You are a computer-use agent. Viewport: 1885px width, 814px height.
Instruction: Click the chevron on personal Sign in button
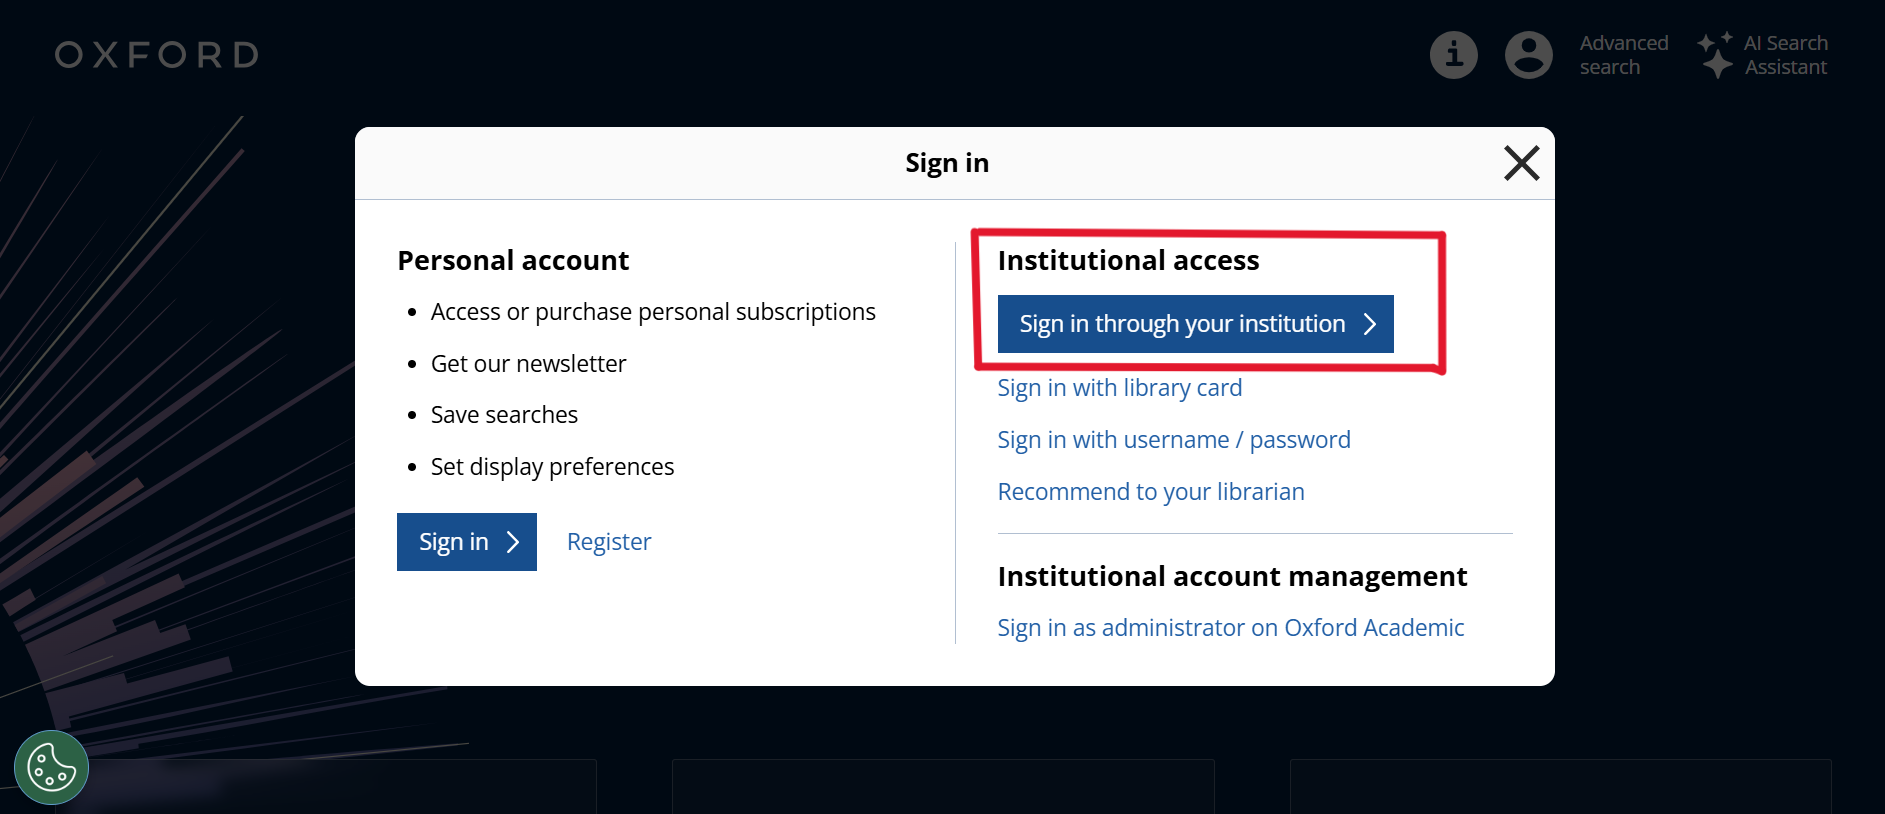pyautogui.click(x=513, y=542)
